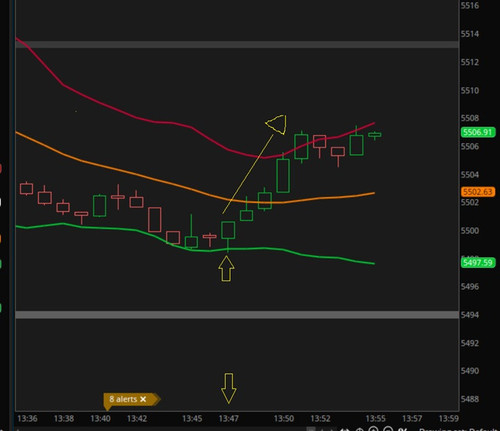Click the 5490 price axis label
500x431 pixels.
(470, 371)
